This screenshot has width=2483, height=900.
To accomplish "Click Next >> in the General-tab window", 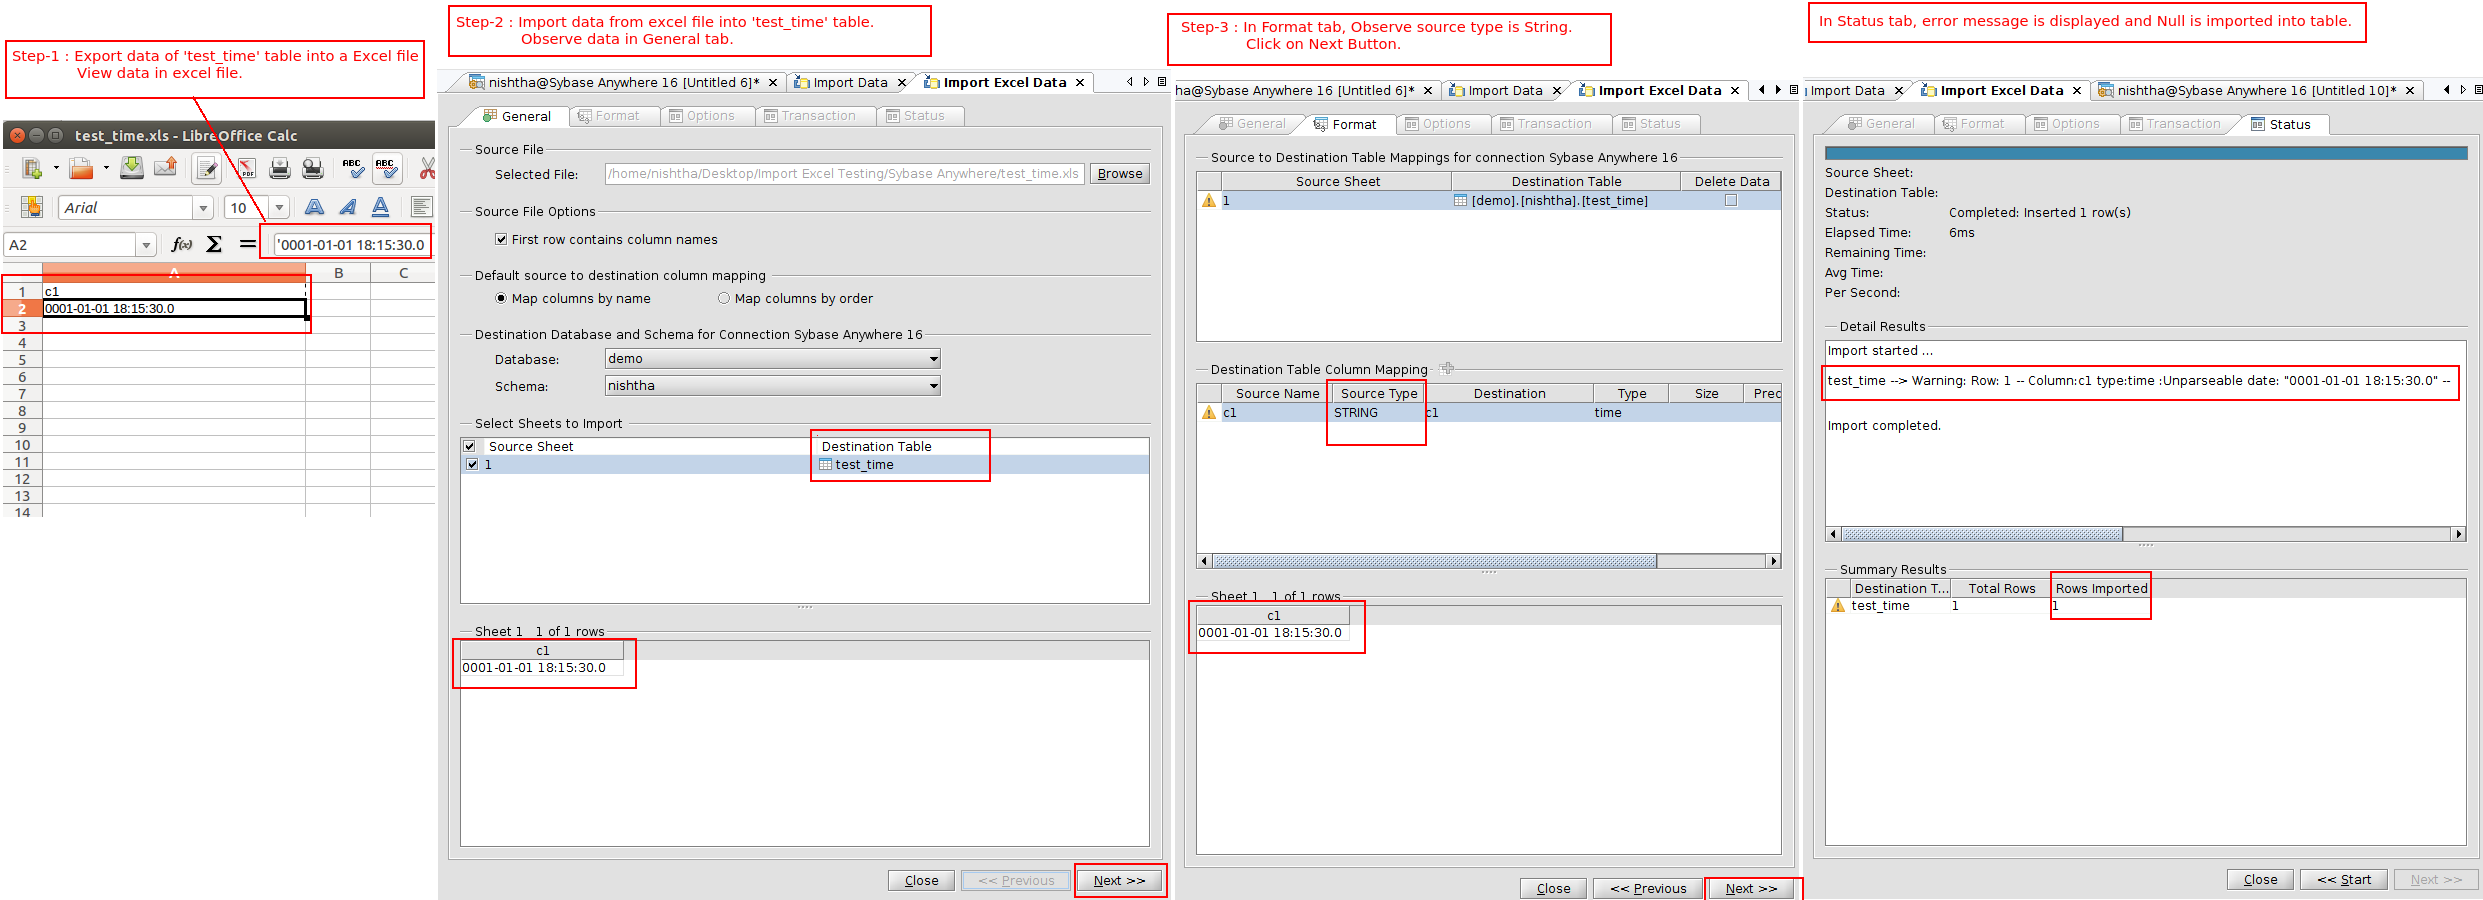I will coord(1119,881).
